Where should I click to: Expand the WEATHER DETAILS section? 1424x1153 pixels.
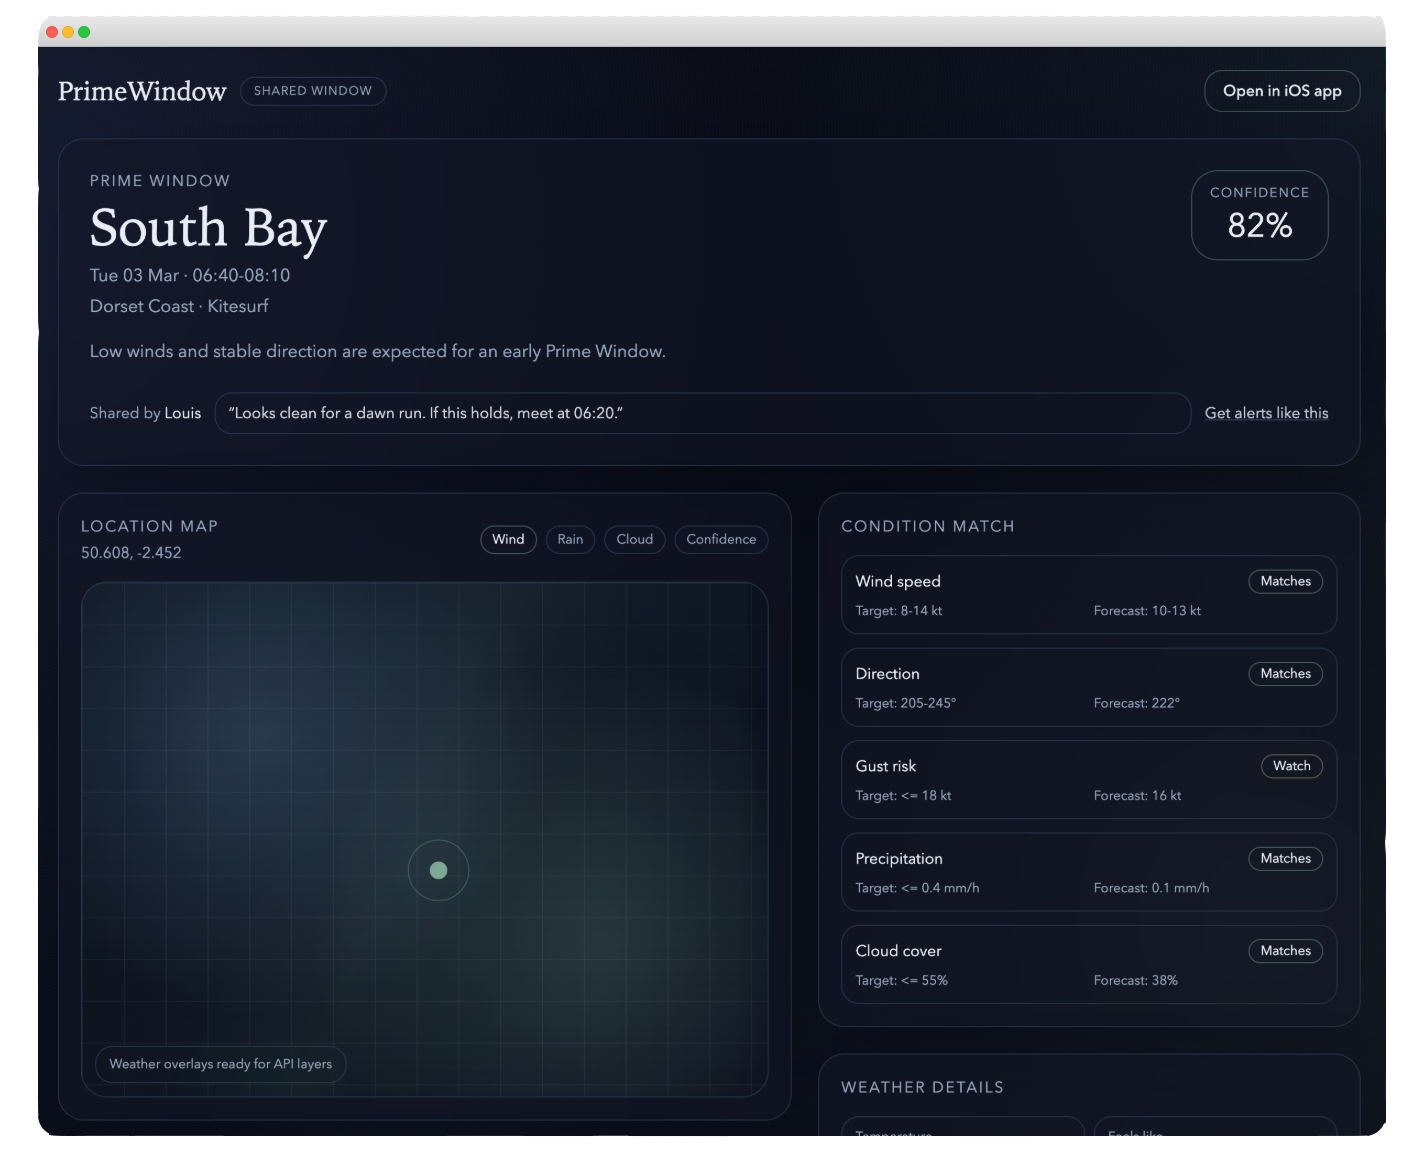pyautogui.click(x=923, y=1087)
